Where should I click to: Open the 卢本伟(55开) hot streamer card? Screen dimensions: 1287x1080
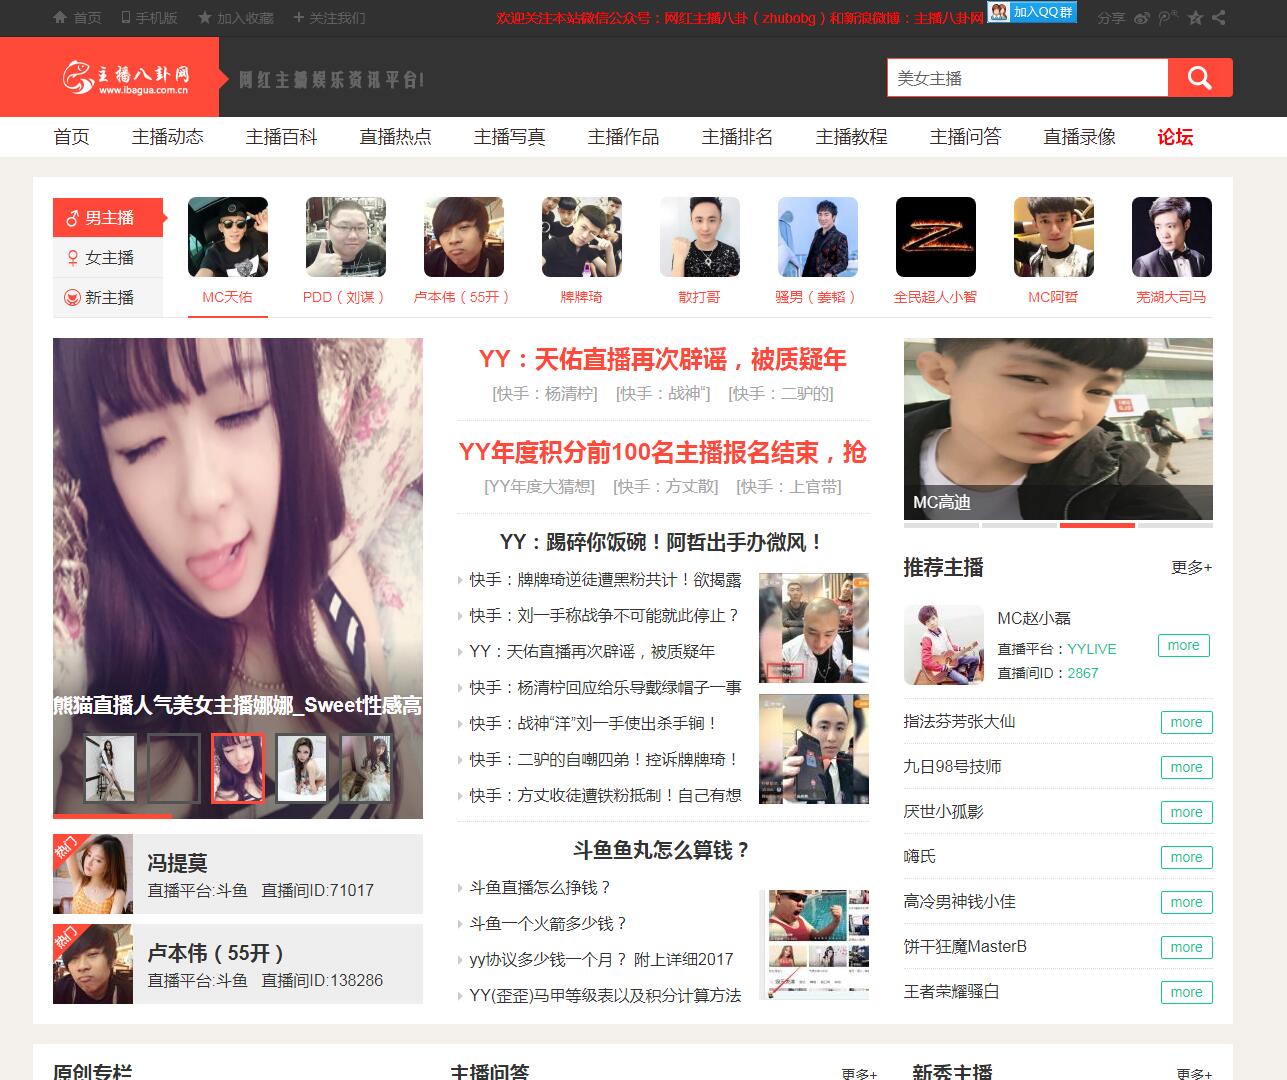coord(238,964)
